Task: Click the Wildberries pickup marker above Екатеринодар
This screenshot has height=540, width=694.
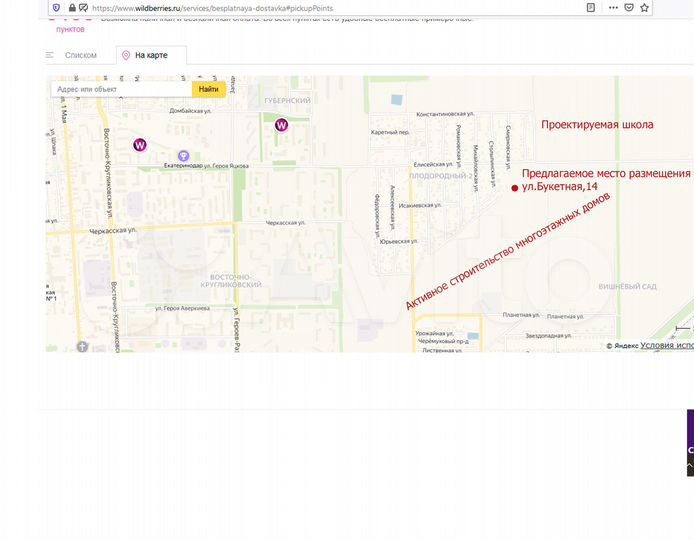Action: (140, 145)
